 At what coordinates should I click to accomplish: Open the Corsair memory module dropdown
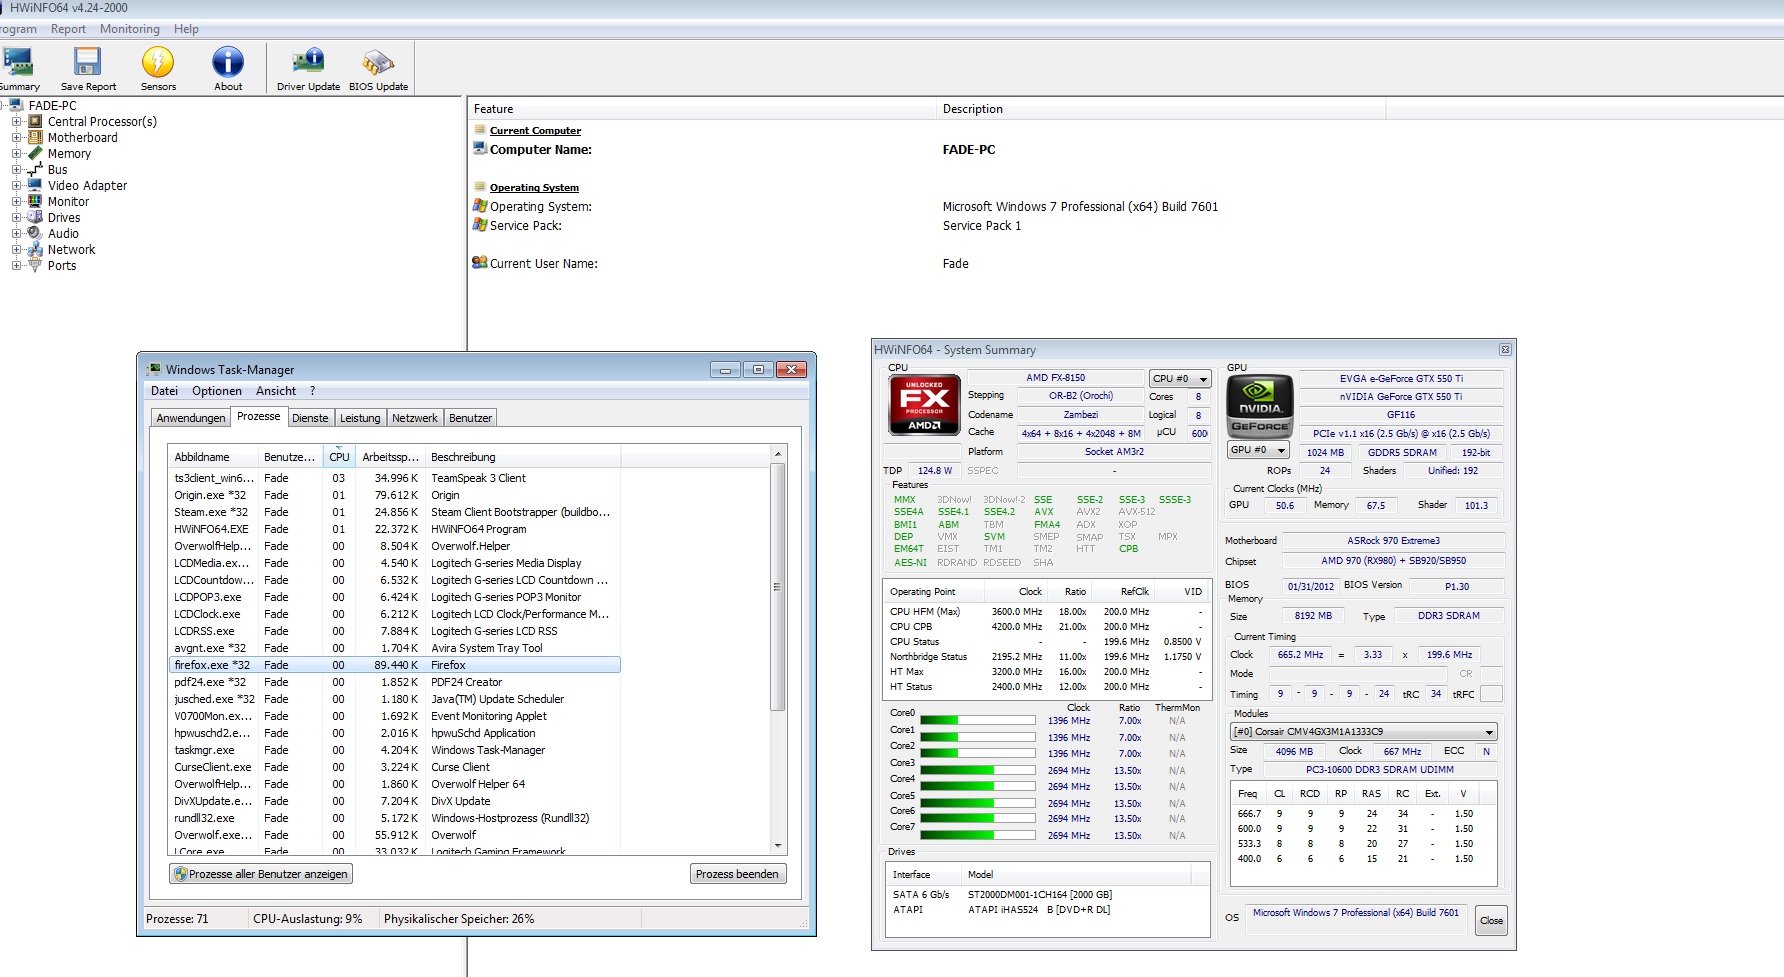(x=1363, y=732)
